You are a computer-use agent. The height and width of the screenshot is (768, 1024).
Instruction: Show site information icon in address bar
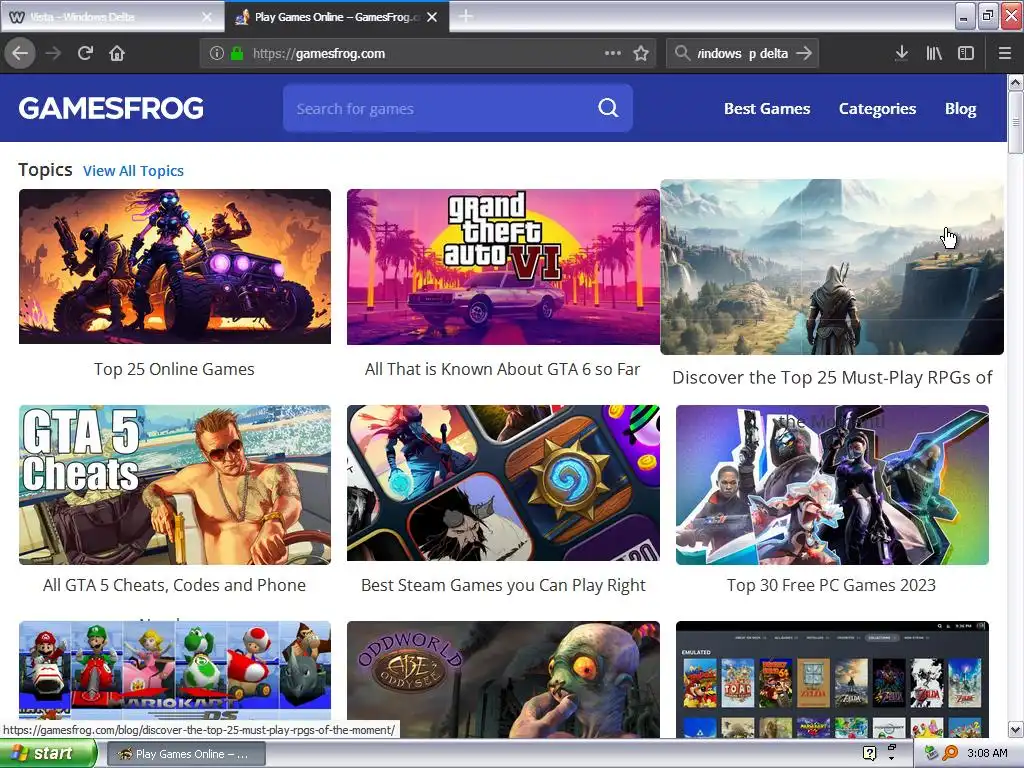217,54
